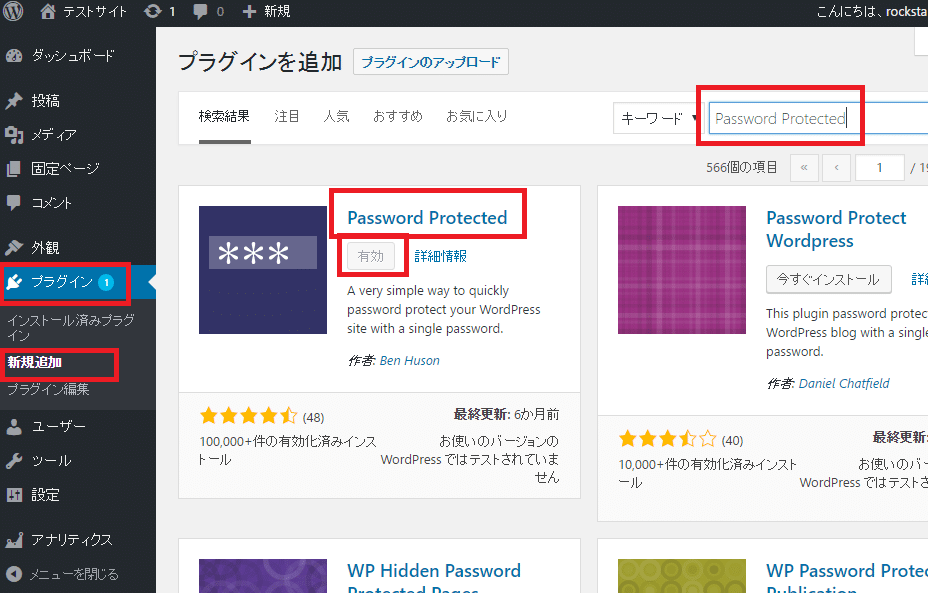928x593 pixels.
Task: Click the 投稿 pushpin icon
Action: click(14, 101)
